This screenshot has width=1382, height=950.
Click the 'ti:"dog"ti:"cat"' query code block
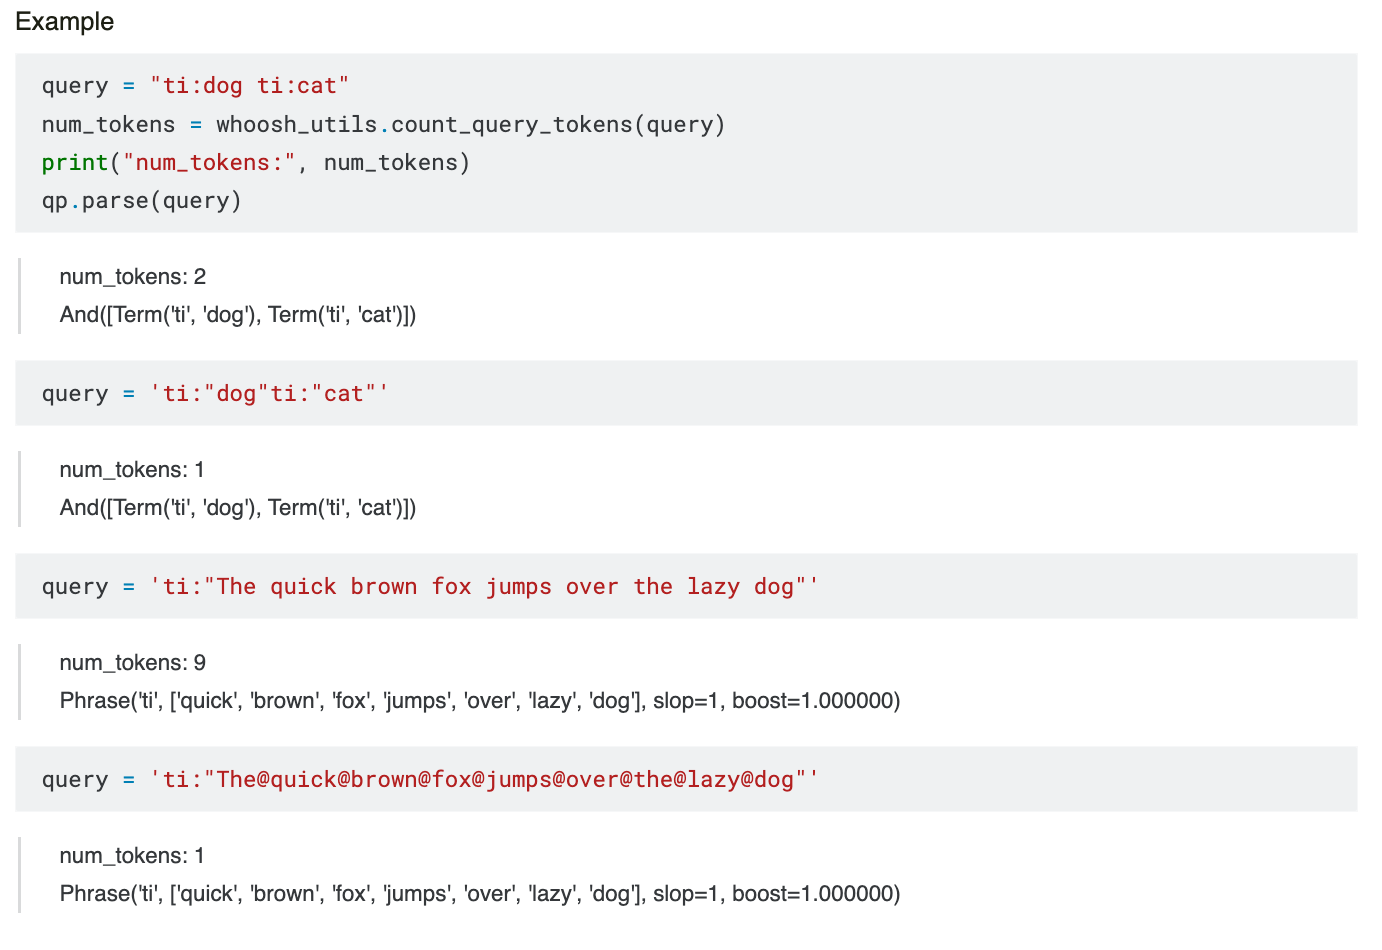(x=269, y=394)
